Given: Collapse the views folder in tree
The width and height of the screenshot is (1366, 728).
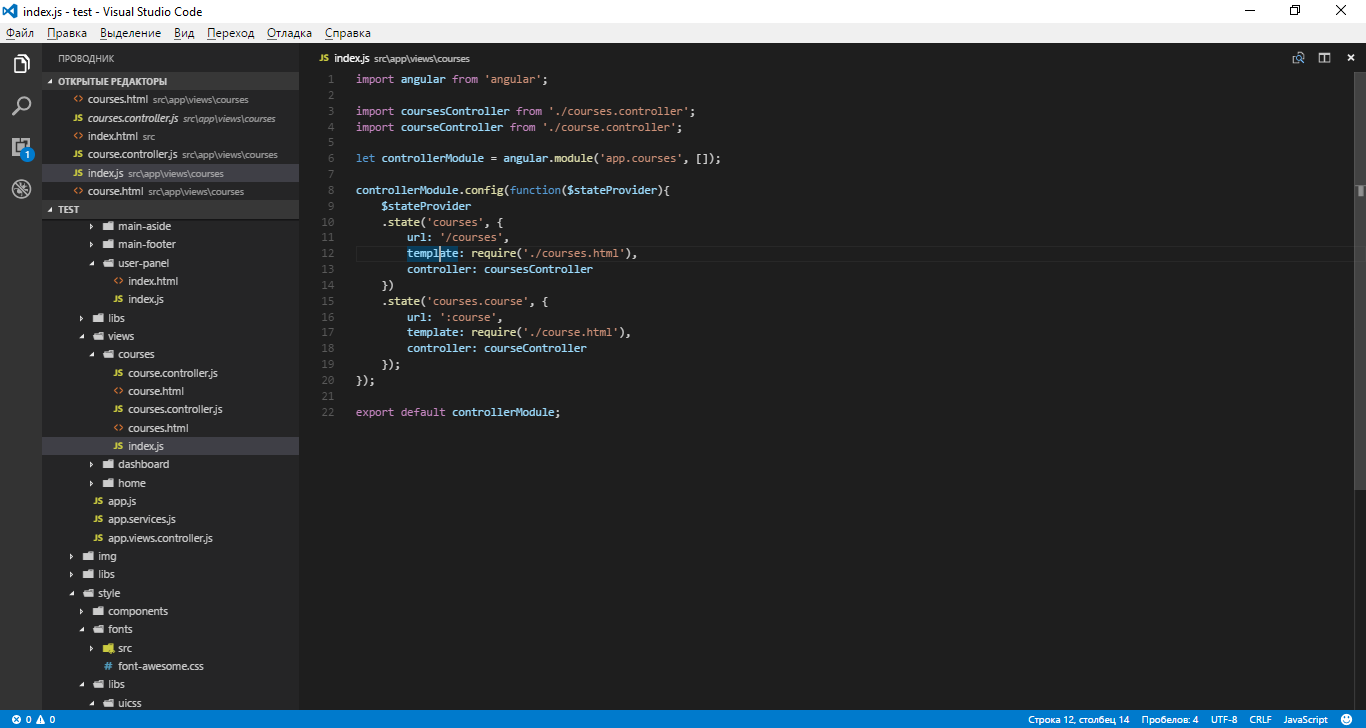Looking at the screenshot, I should click(120, 337).
